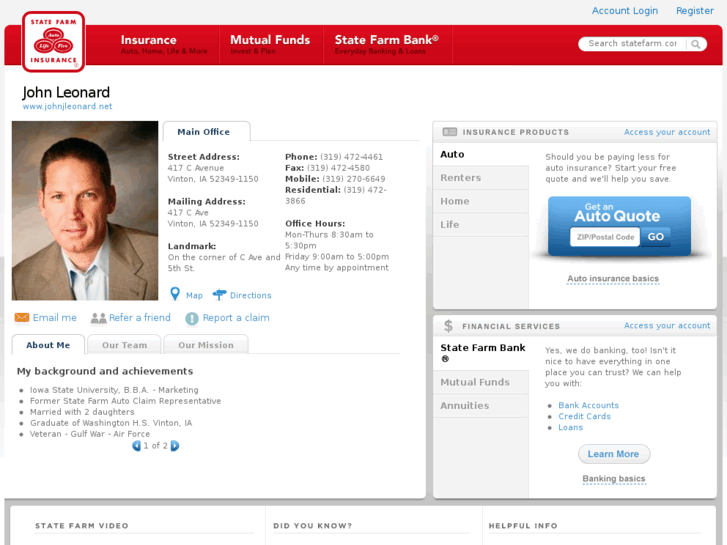Click the '1 of 2' page indicator text
This screenshot has width=727, height=545.
[x=155, y=446]
